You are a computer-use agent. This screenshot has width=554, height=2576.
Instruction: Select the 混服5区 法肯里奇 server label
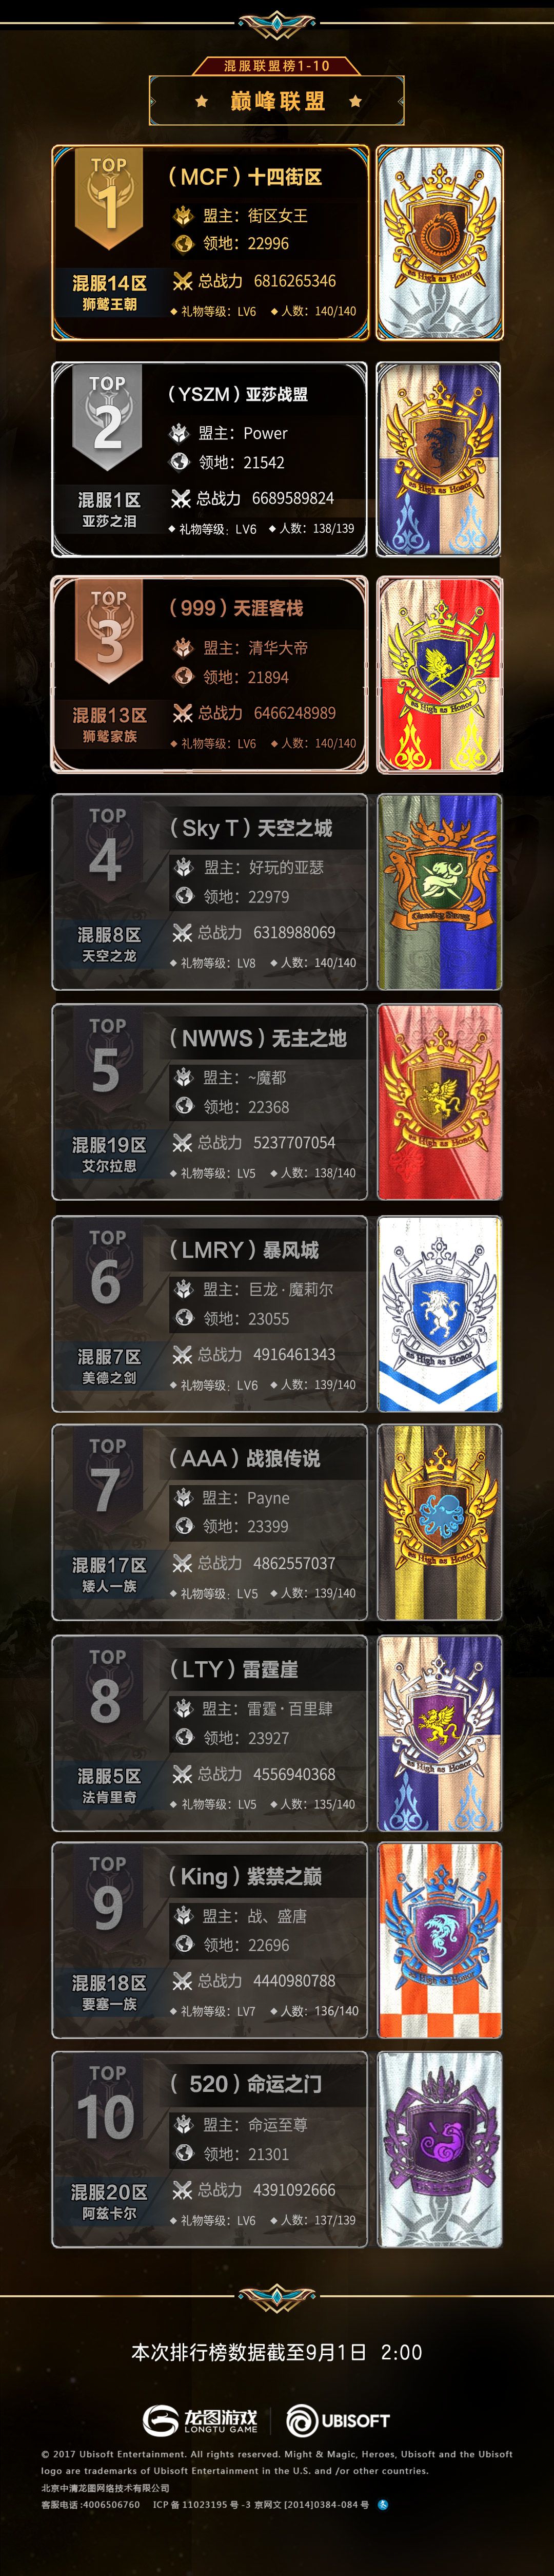109,1785
